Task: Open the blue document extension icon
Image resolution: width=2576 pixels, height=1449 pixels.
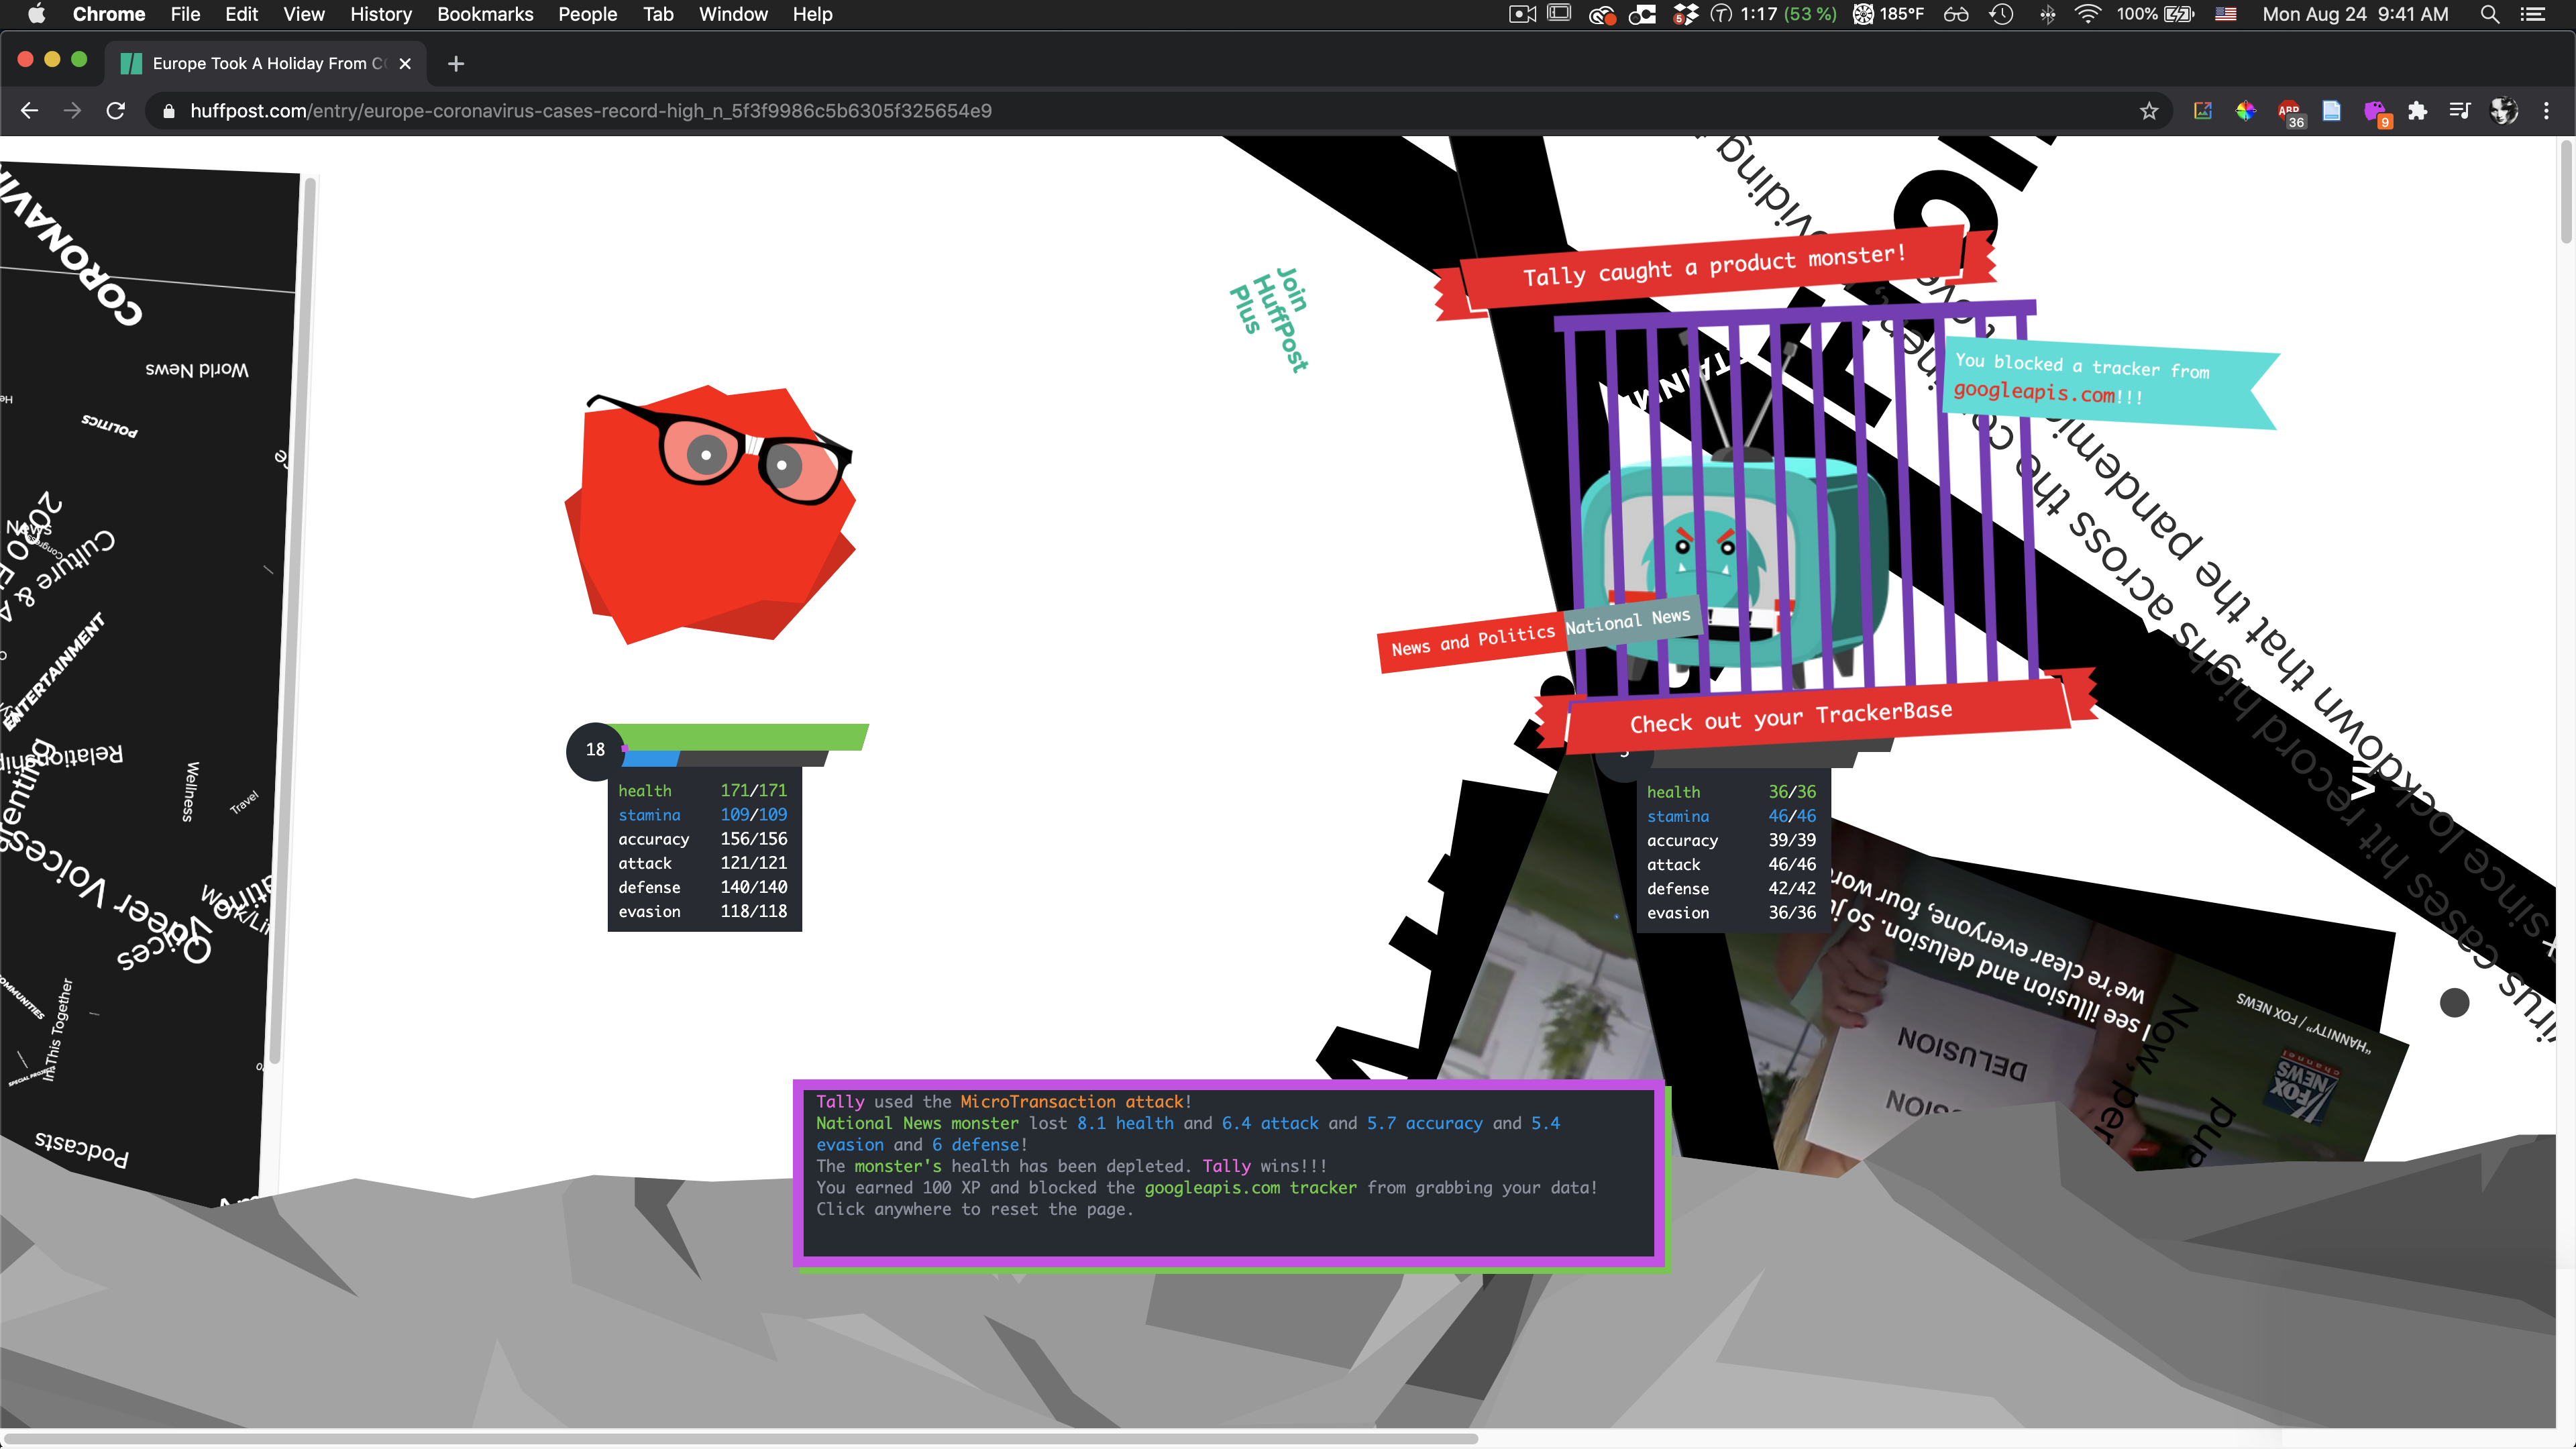Action: coord(2332,111)
